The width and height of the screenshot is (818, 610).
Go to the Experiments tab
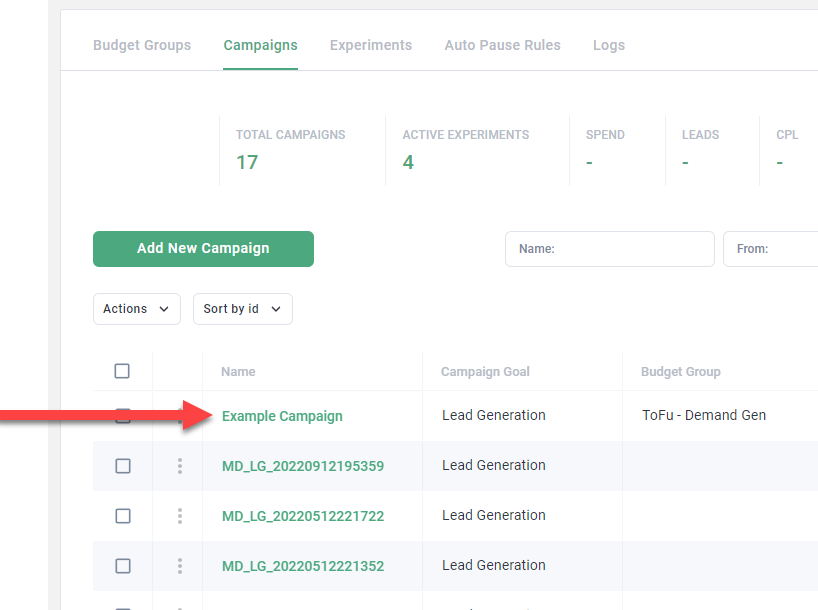click(370, 45)
